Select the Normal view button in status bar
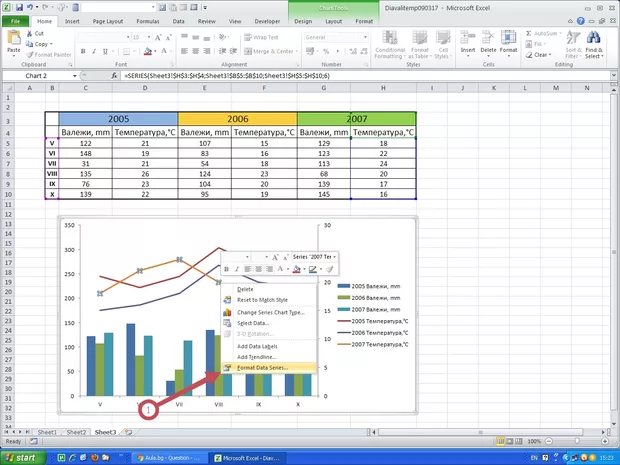The height and width of the screenshot is (465, 620). coord(501,441)
